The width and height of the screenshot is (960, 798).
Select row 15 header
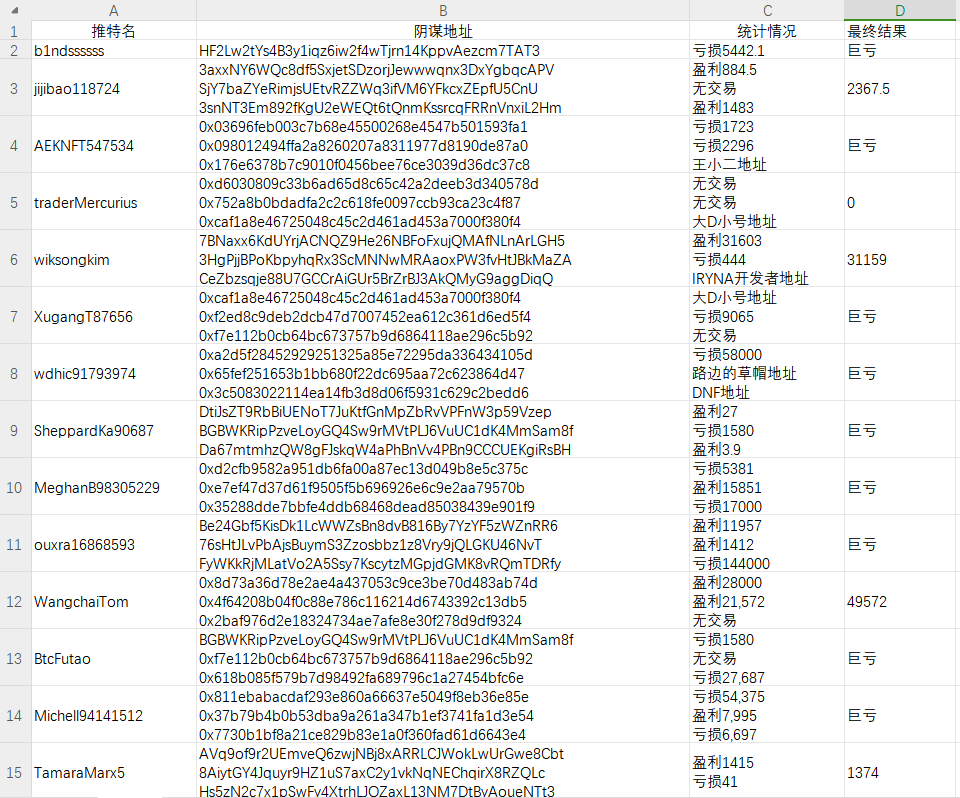(15, 772)
